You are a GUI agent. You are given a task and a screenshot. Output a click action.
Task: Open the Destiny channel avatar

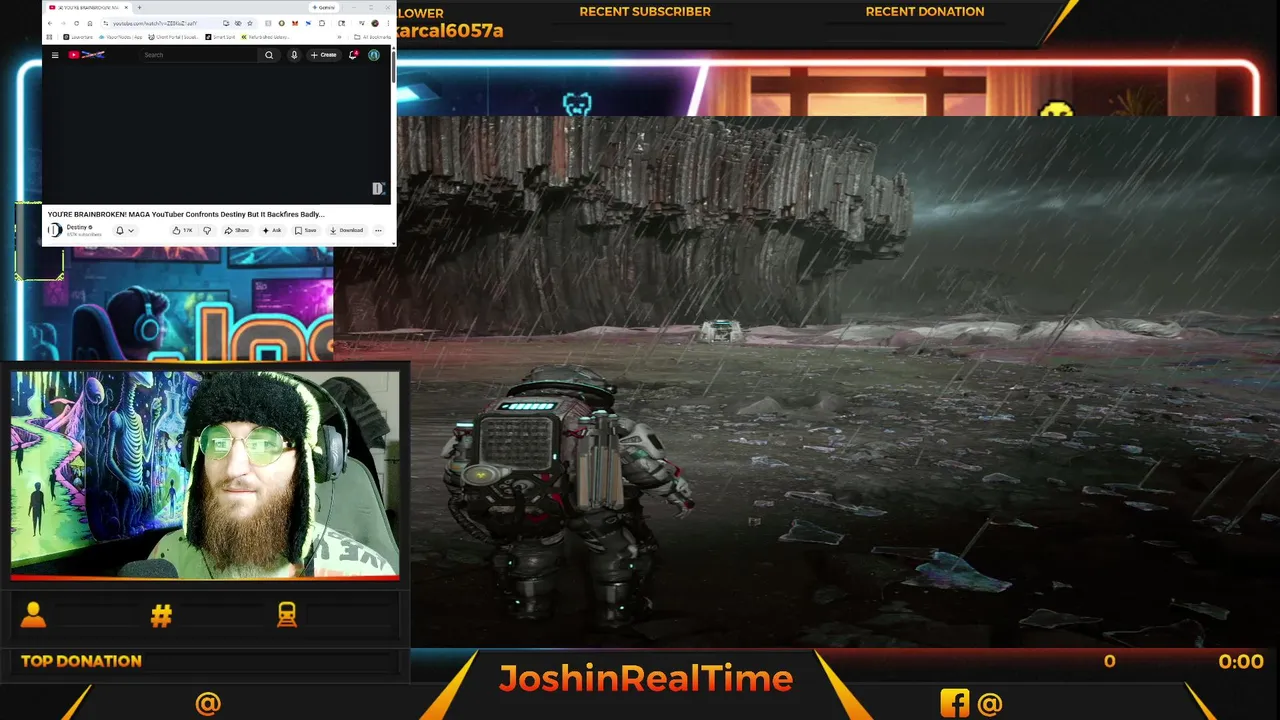coord(55,230)
